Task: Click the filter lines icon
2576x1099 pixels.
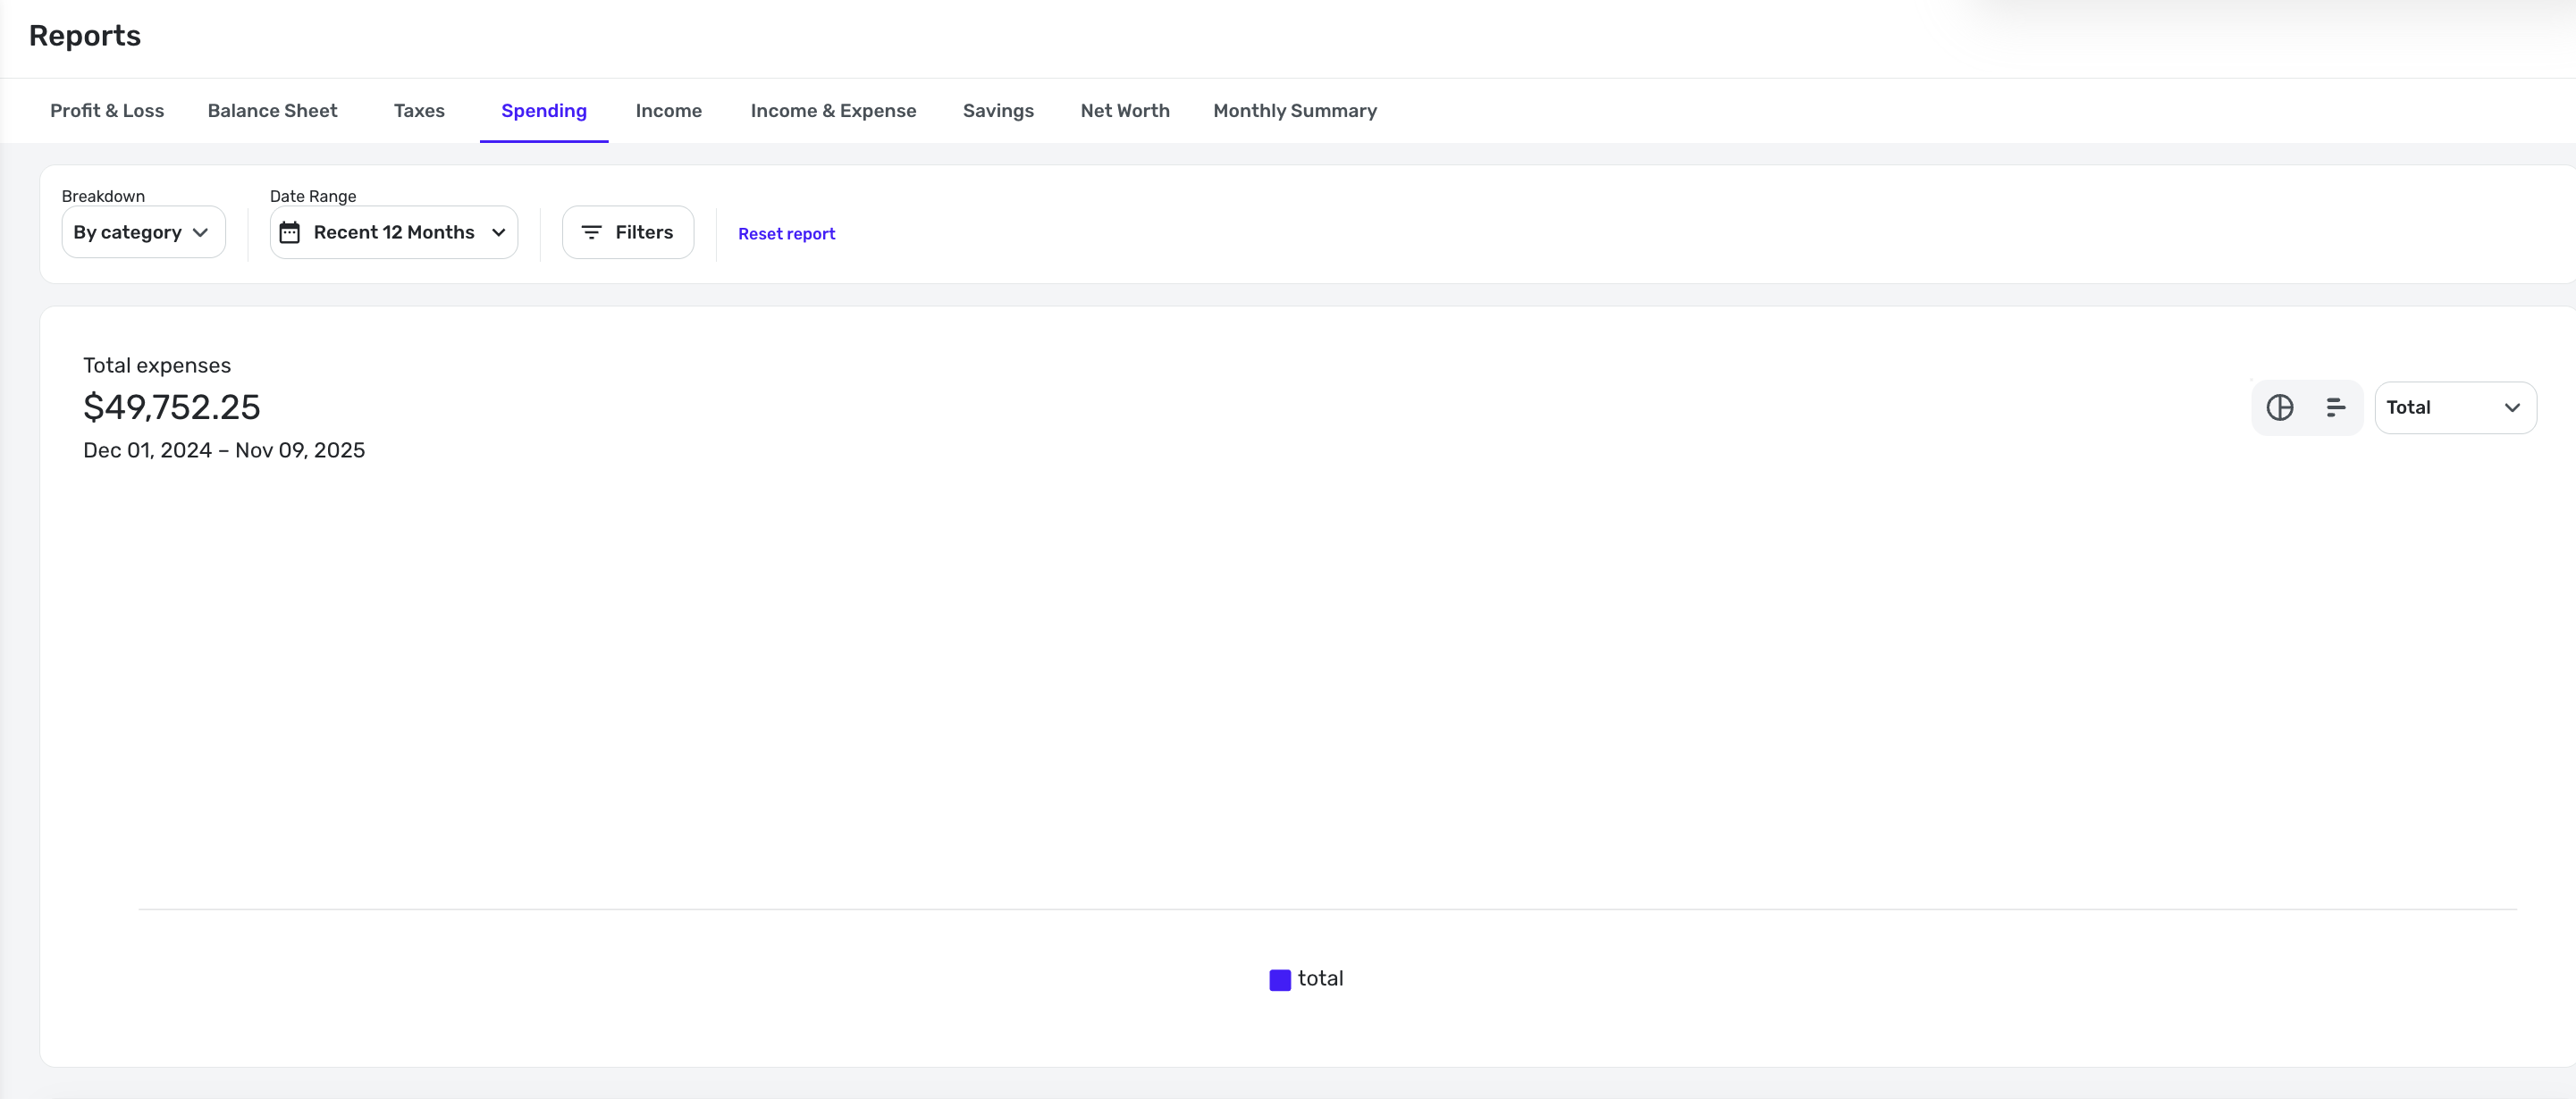Action: 591,232
